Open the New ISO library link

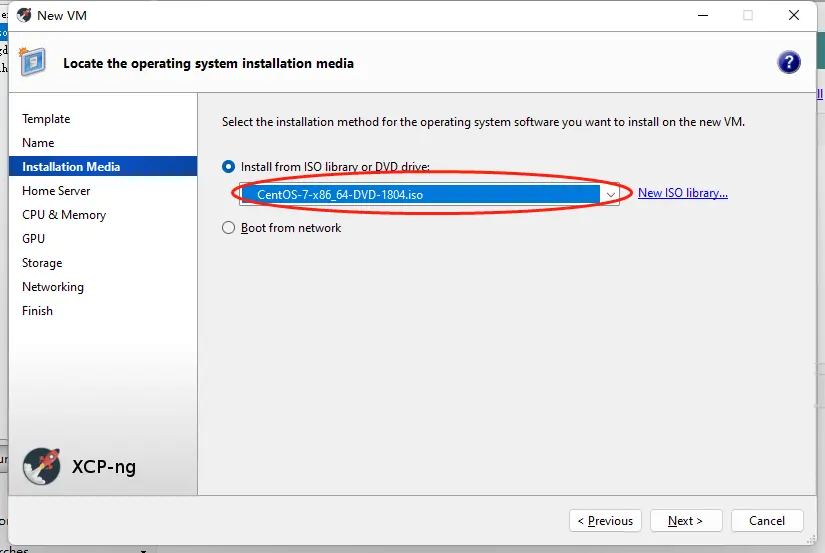coord(682,193)
